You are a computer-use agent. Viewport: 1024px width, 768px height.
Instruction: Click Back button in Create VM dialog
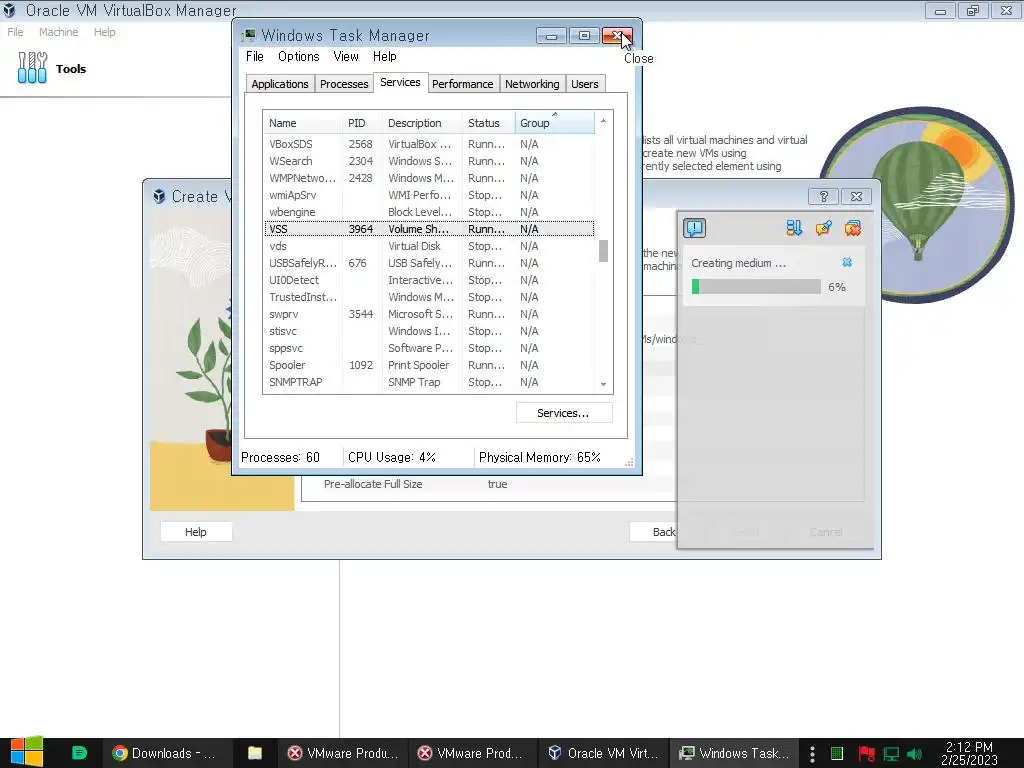click(654, 532)
